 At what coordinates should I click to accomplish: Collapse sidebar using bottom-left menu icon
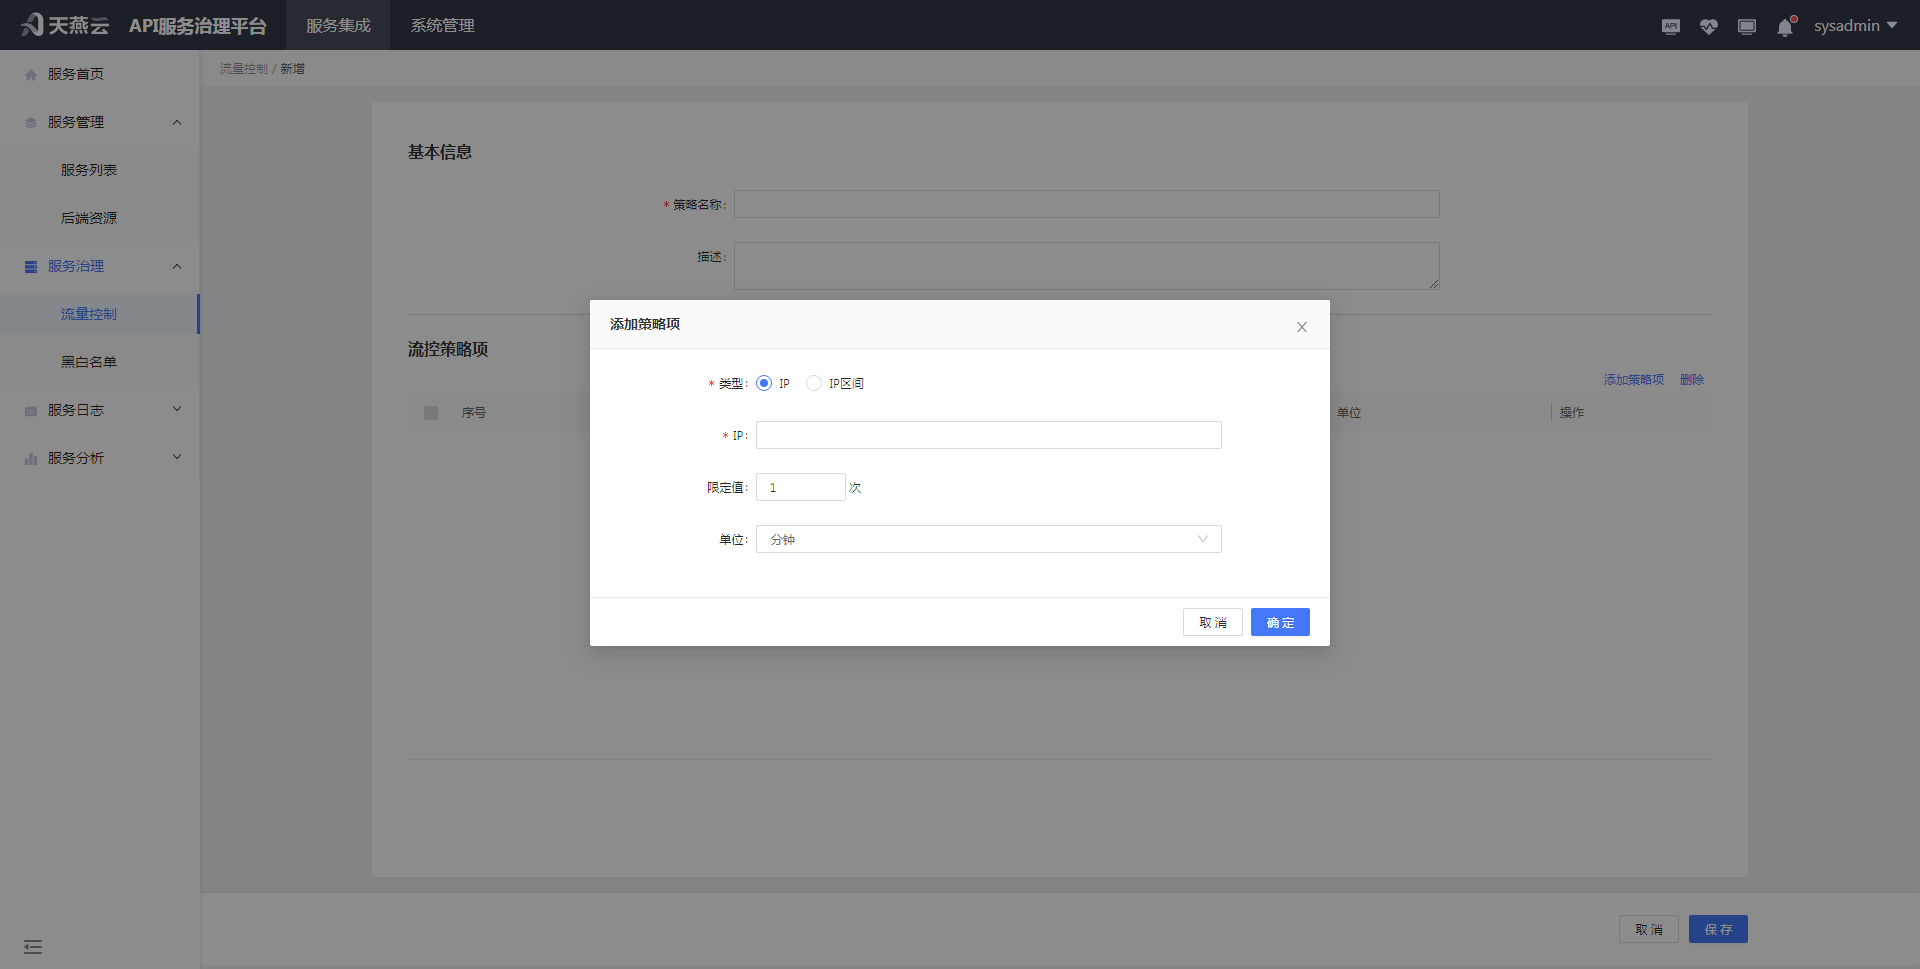(33, 946)
